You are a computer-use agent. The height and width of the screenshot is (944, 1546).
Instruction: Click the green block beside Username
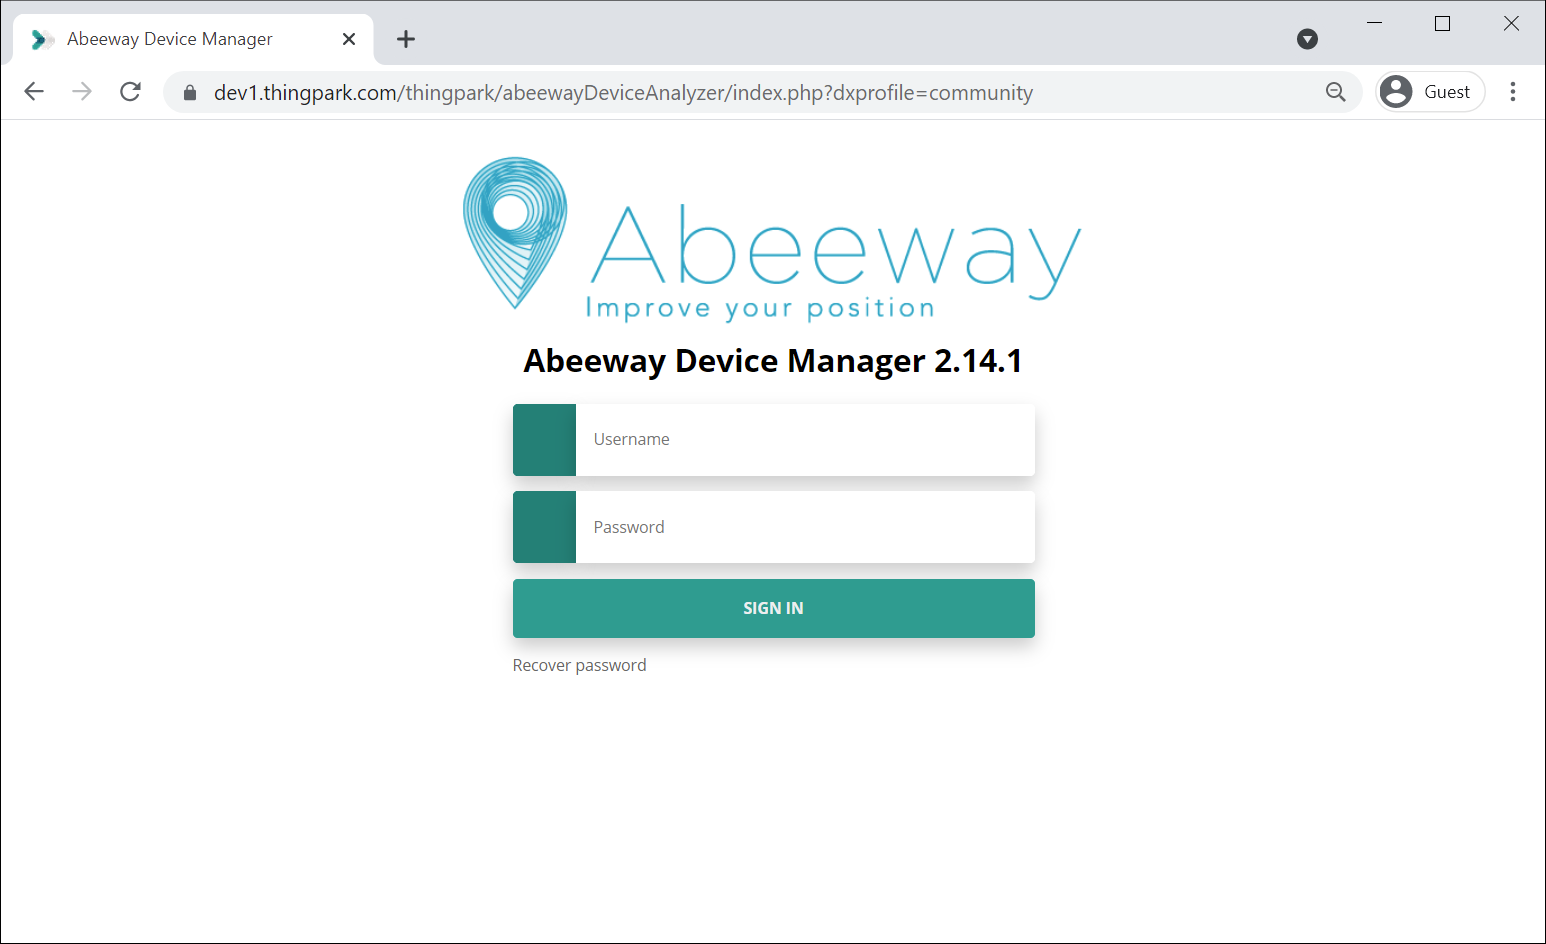point(544,440)
